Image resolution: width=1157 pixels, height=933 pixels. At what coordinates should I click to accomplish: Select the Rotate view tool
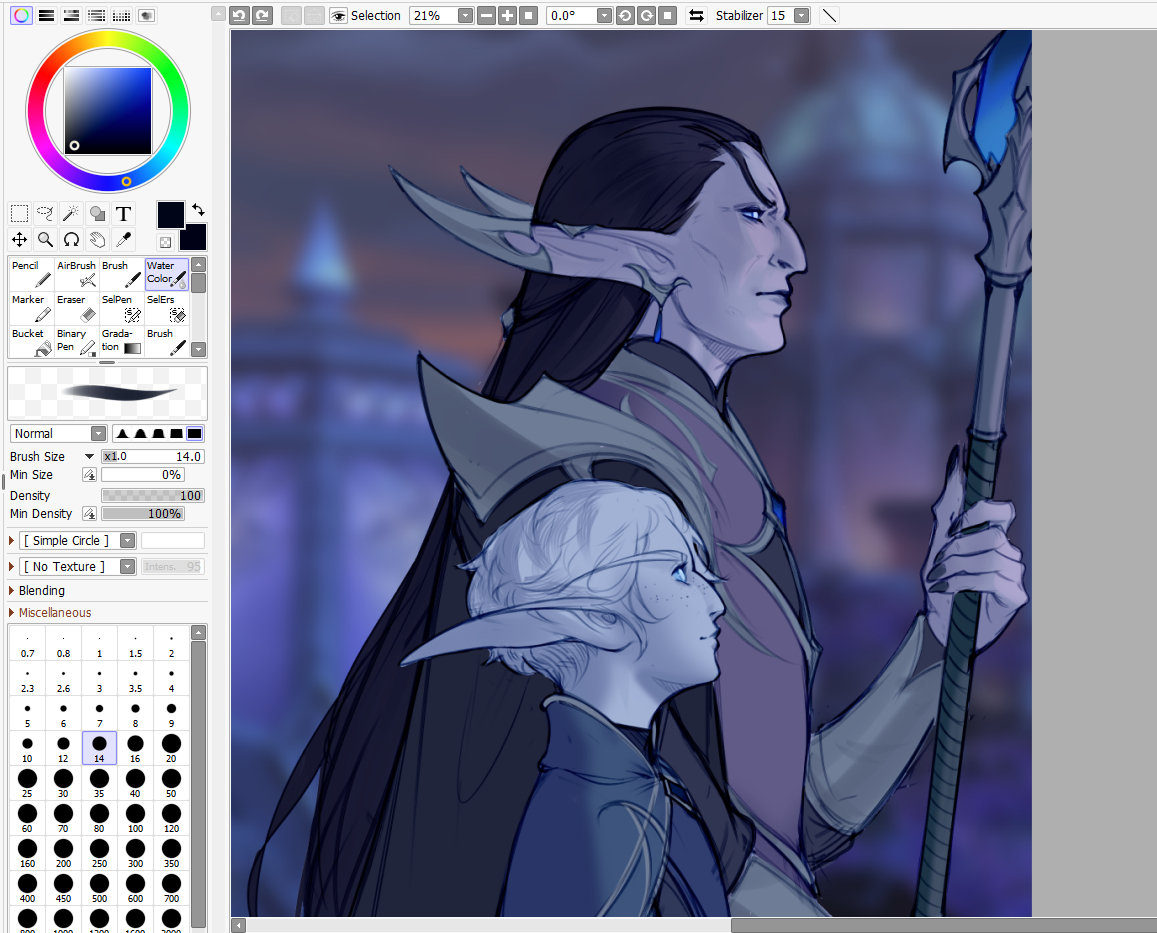(x=71, y=239)
